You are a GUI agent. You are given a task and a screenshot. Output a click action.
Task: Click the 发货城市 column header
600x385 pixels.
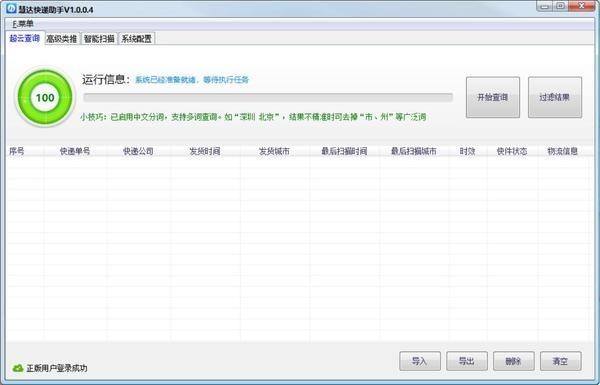pos(274,151)
